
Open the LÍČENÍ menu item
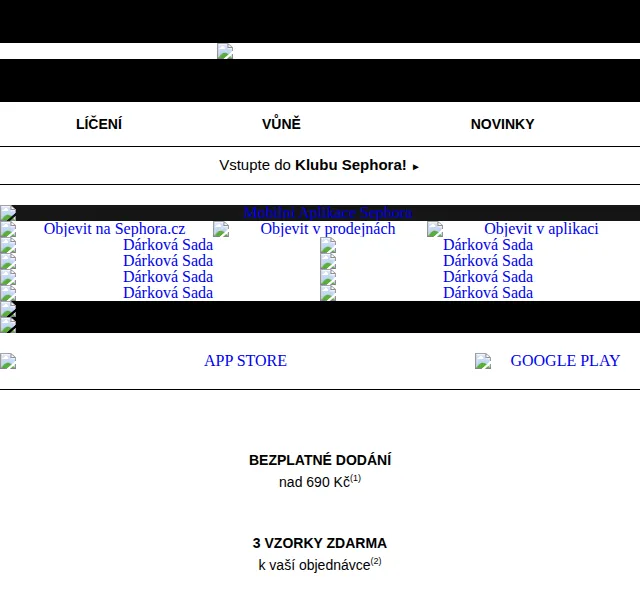coord(99,124)
